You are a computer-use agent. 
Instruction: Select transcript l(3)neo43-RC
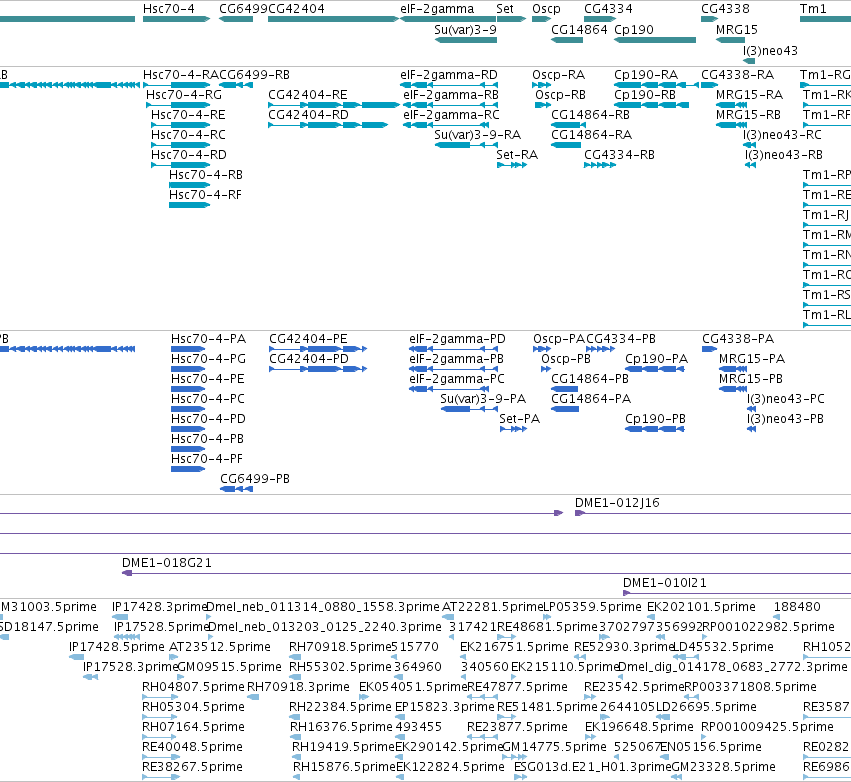750,145
